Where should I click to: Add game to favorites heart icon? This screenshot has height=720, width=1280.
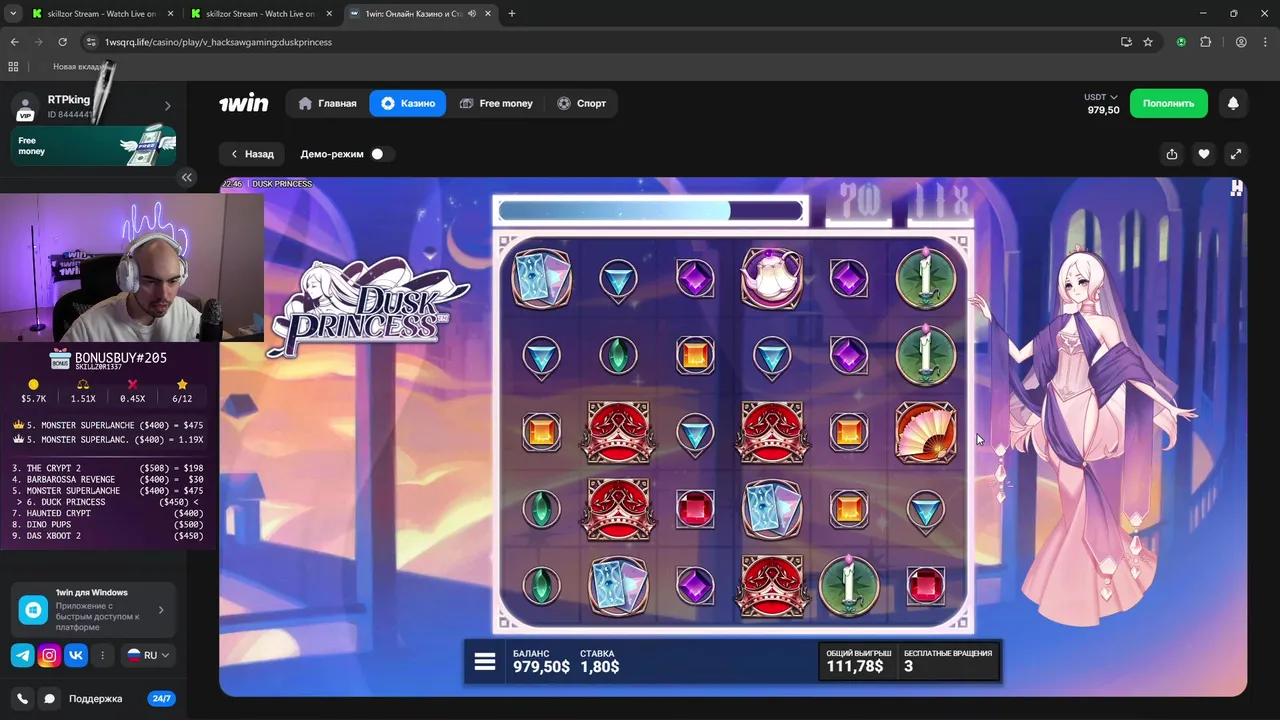coord(1204,154)
